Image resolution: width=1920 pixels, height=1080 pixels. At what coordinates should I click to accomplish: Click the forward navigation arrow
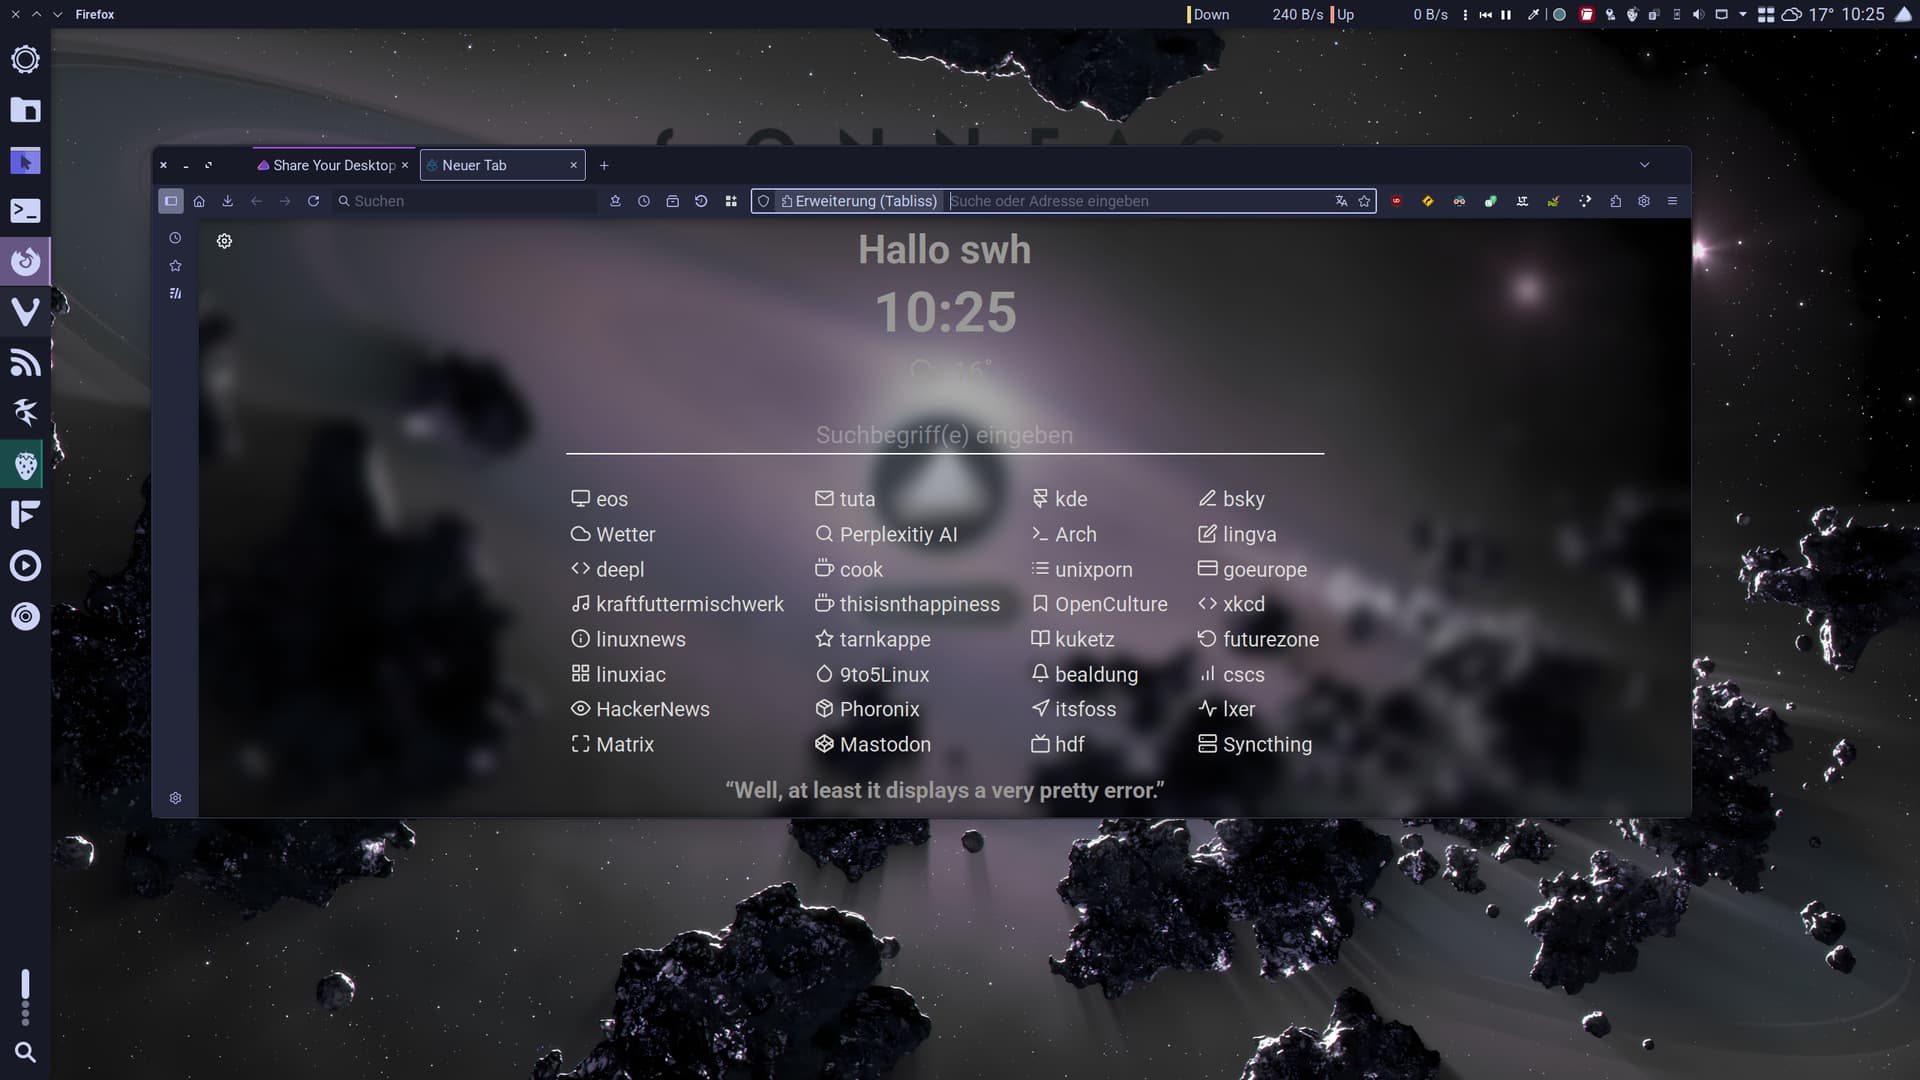tap(285, 201)
